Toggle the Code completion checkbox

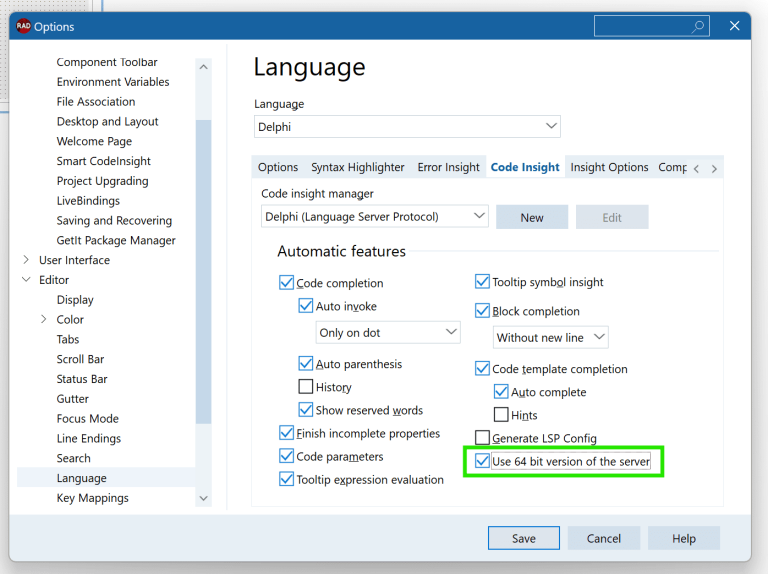pos(287,283)
